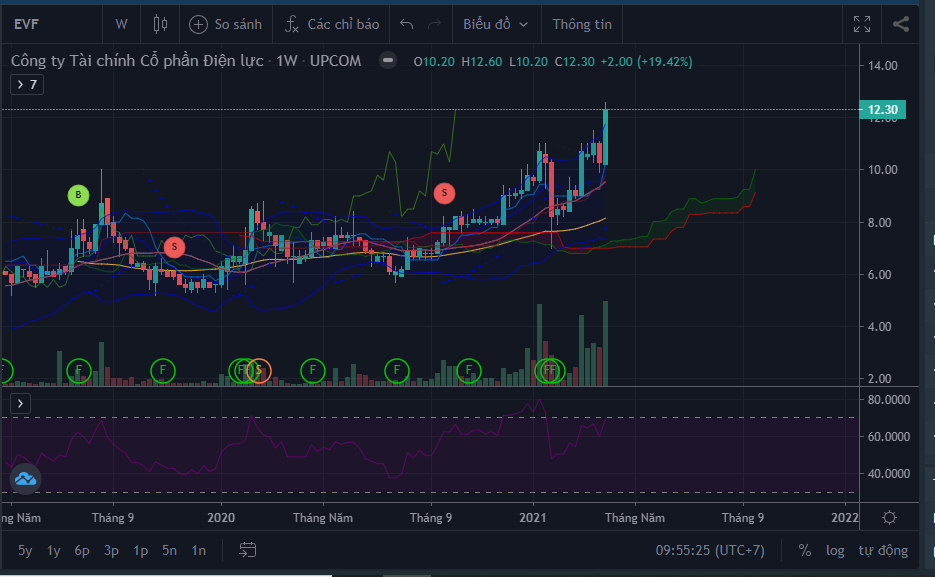Open the candlestick chart style selector
The image size is (935, 577).
(161, 24)
